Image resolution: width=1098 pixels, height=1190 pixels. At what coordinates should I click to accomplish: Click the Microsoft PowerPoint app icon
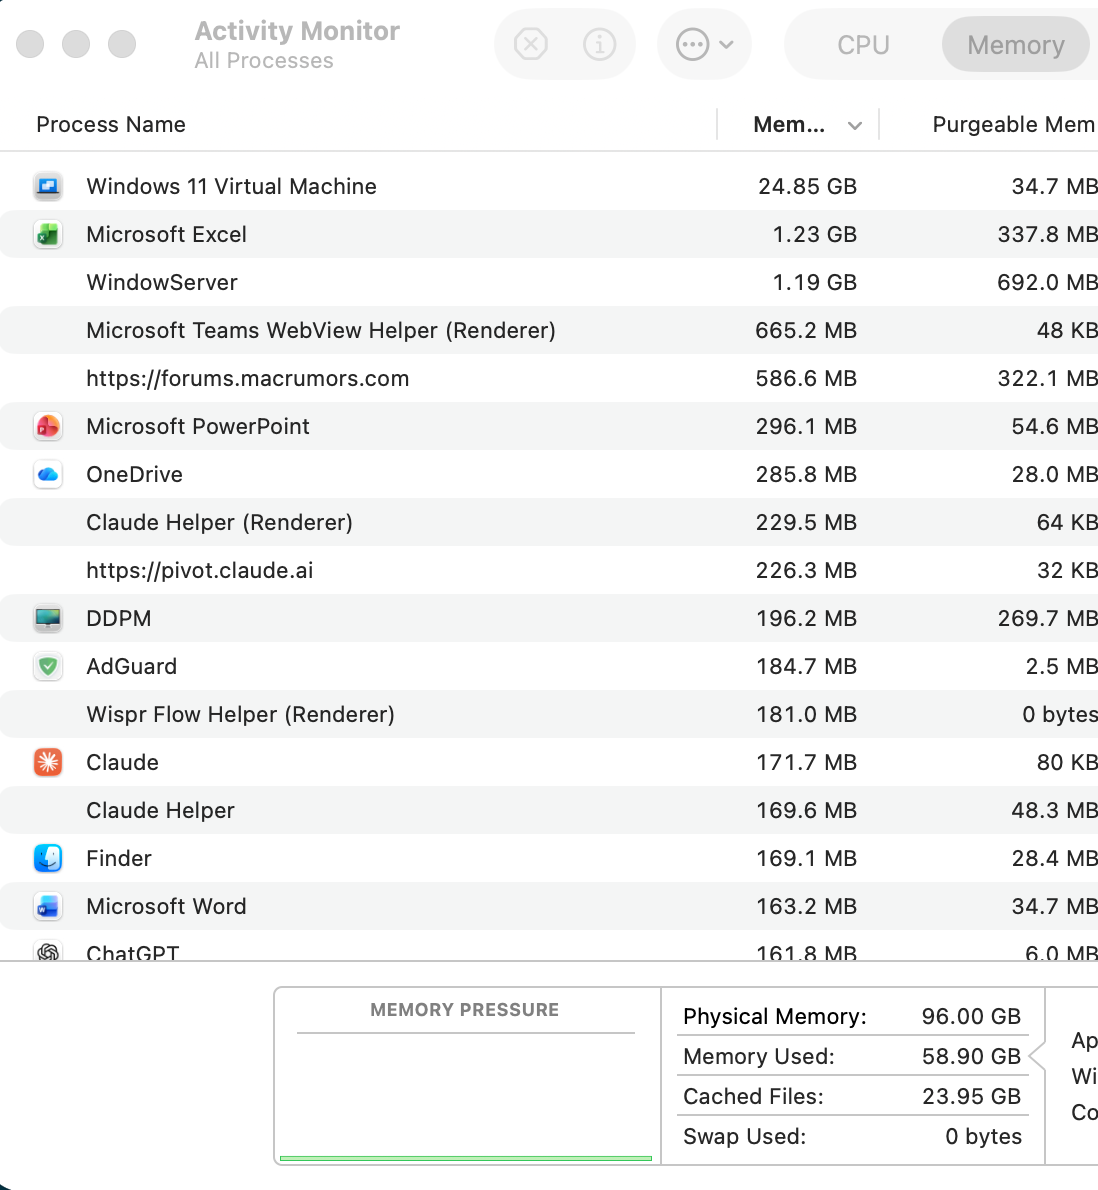point(48,427)
